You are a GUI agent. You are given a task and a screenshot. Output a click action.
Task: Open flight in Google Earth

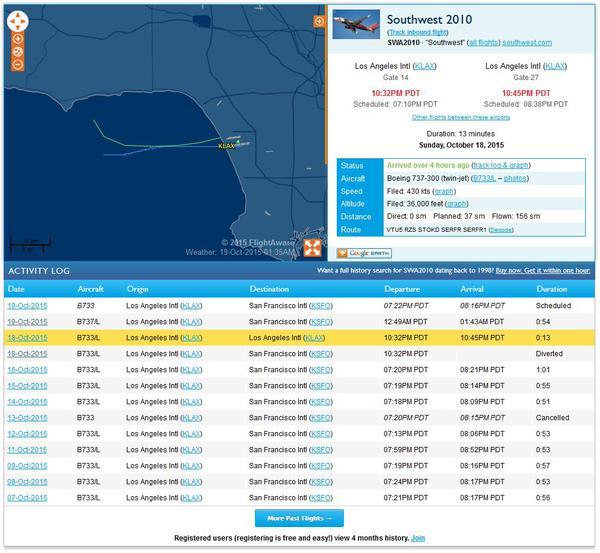click(x=364, y=253)
